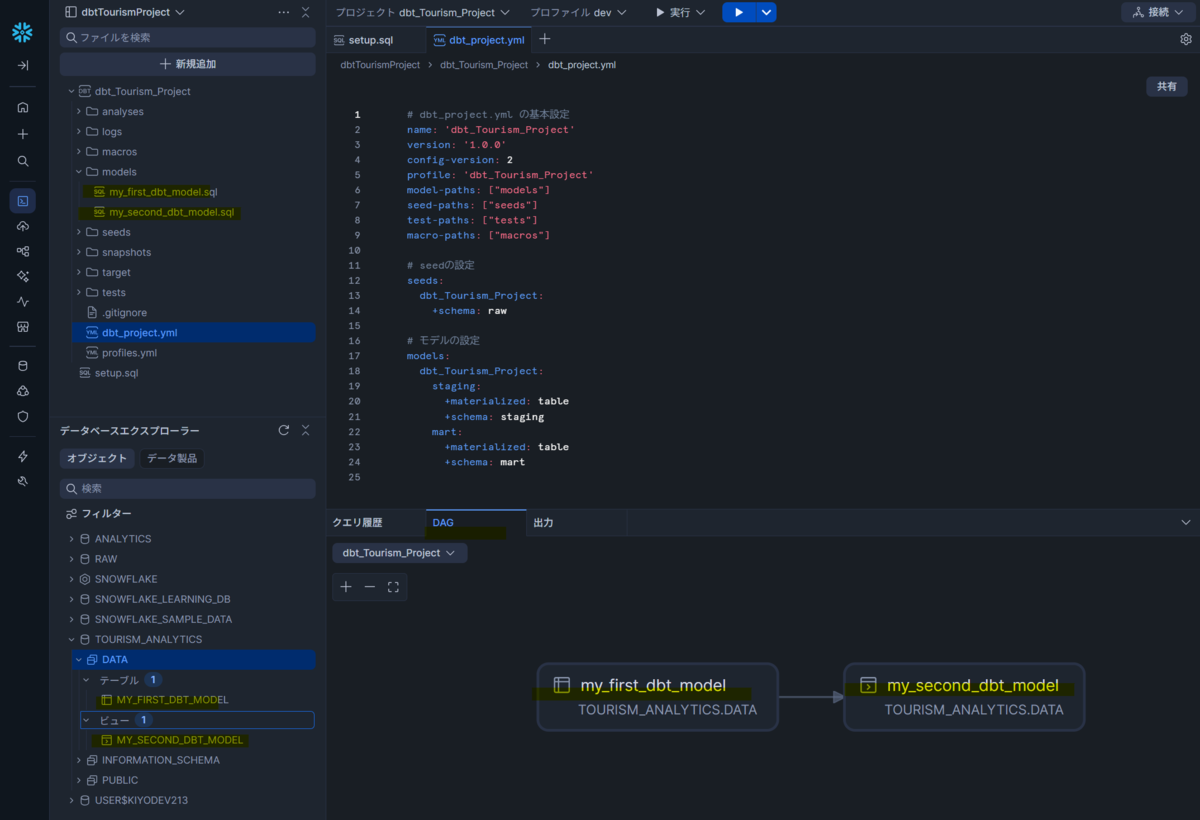
Task: Open the Marketplace storefront sidebar icon
Action: pos(23,327)
